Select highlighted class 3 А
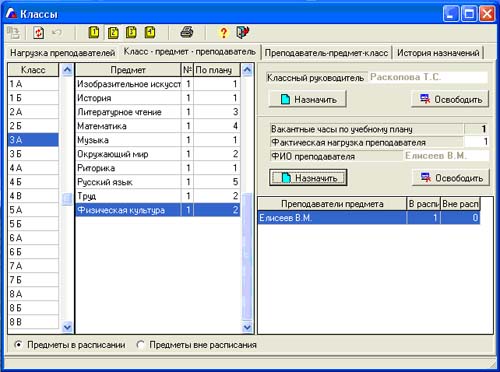 point(33,140)
